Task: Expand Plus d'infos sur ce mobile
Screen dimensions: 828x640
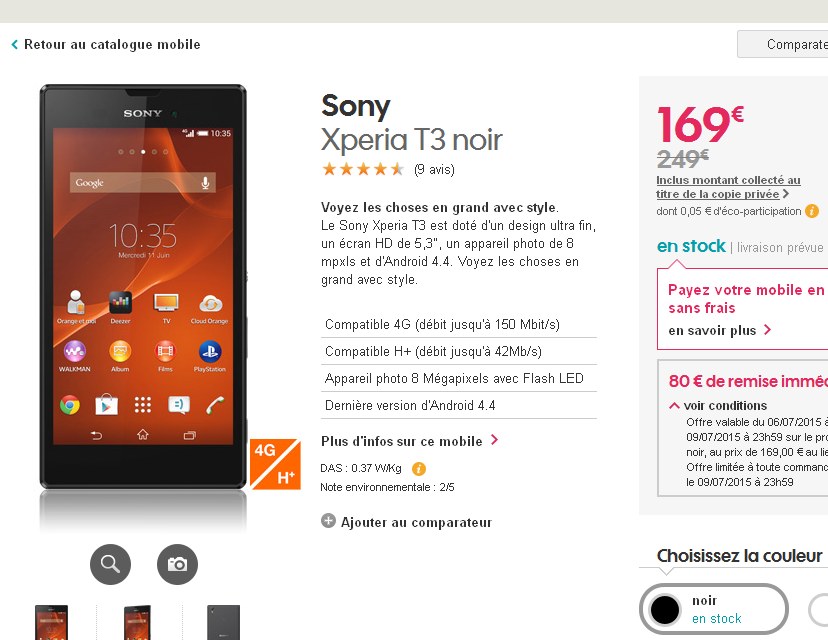Action: point(410,441)
